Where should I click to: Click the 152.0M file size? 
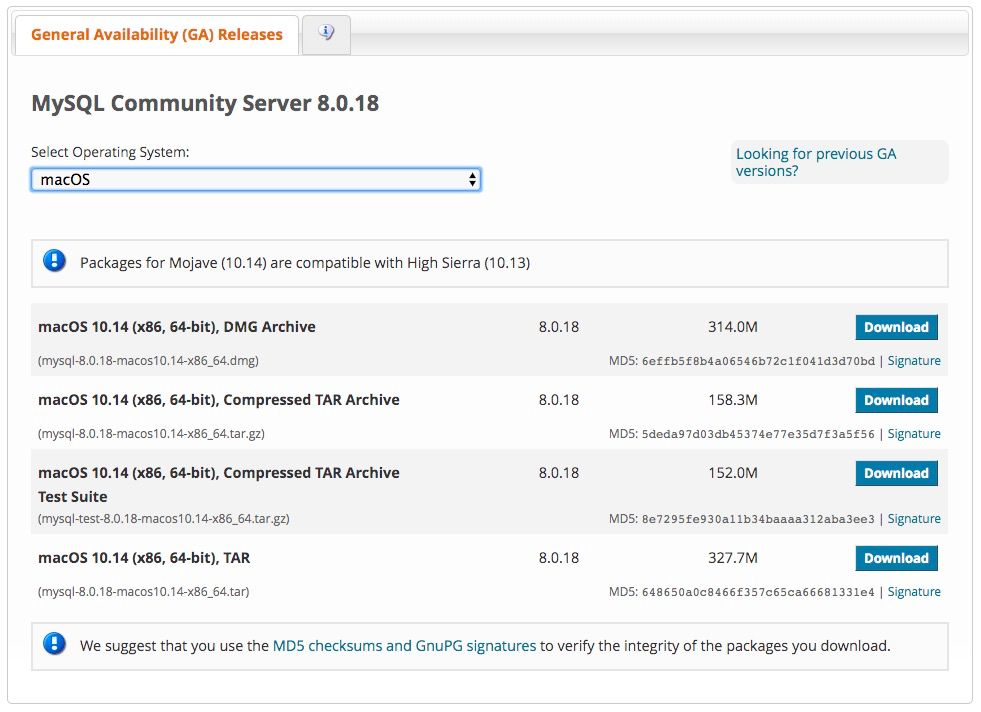point(733,473)
